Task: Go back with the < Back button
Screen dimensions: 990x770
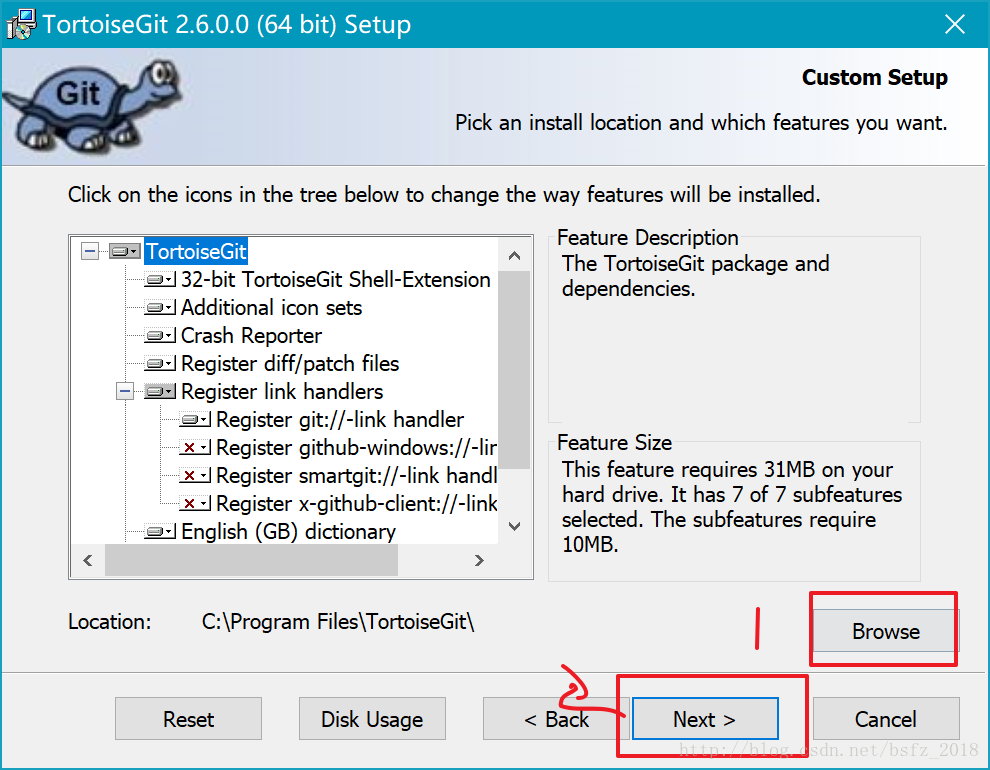Action: (x=556, y=719)
